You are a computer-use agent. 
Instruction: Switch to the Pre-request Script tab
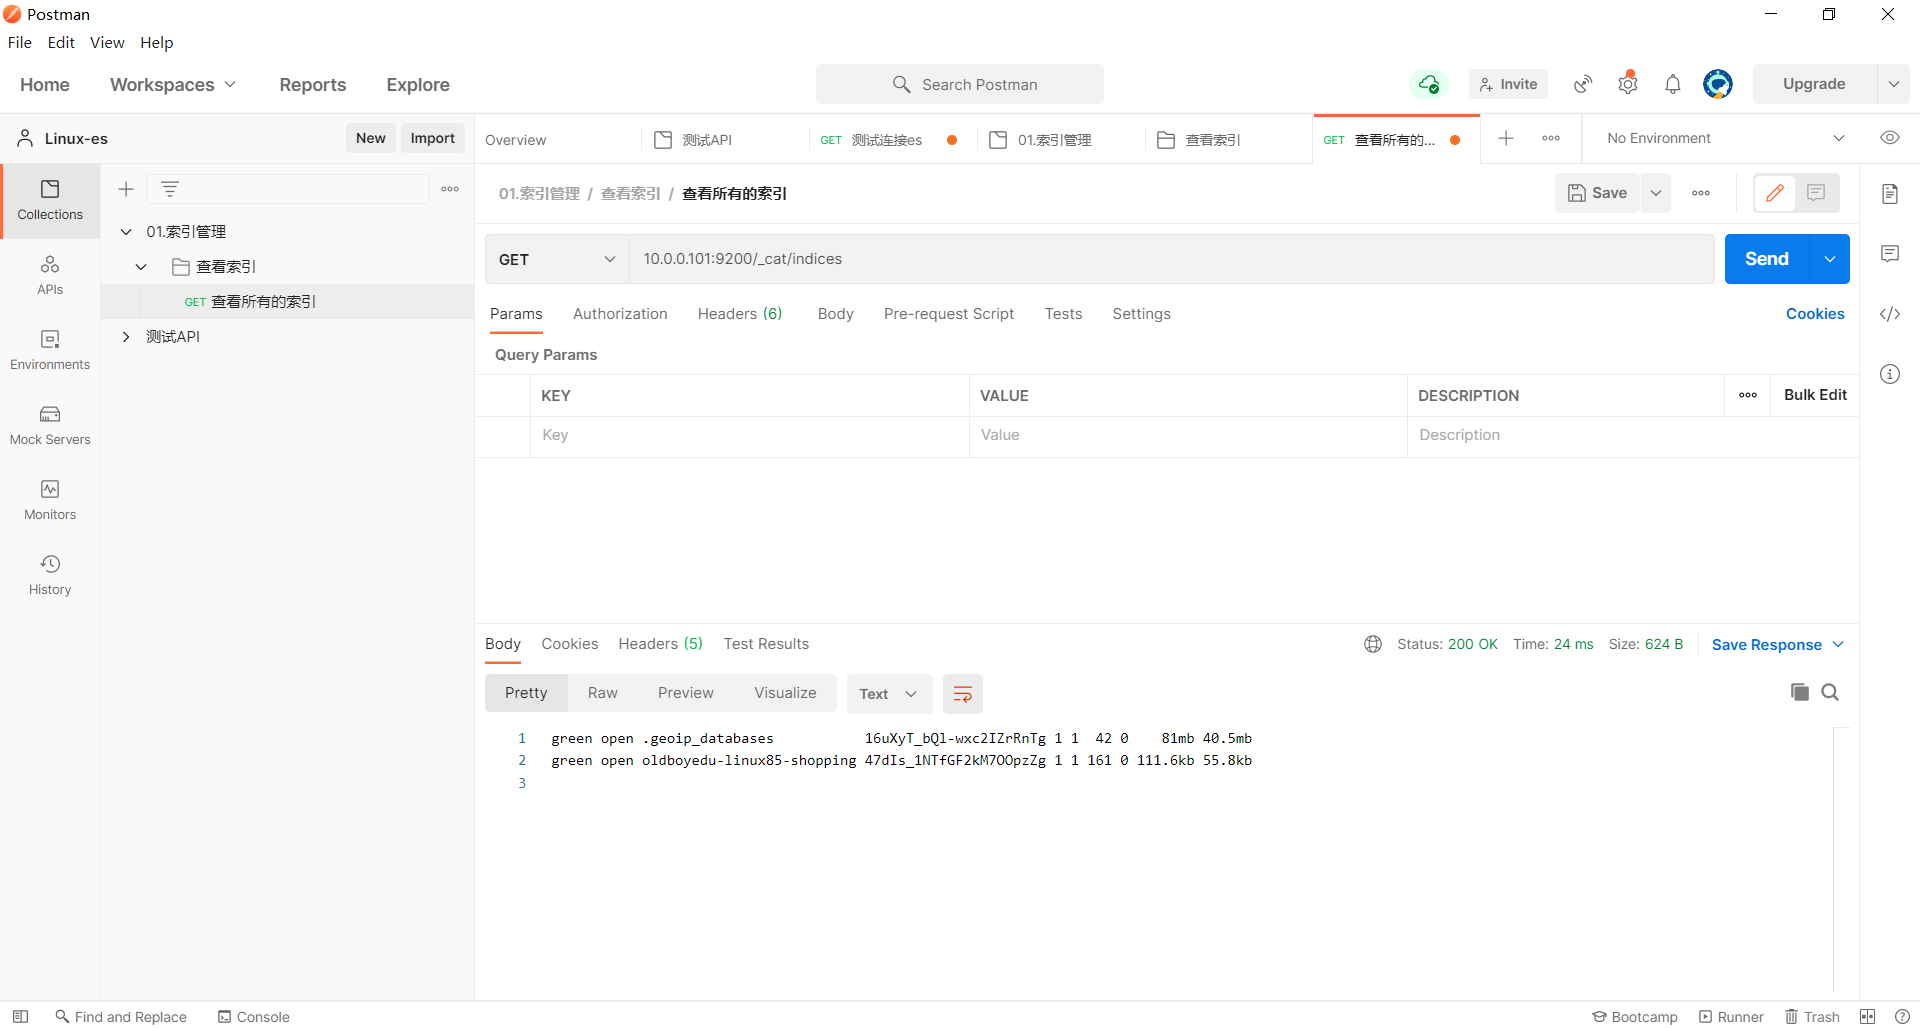pos(949,314)
